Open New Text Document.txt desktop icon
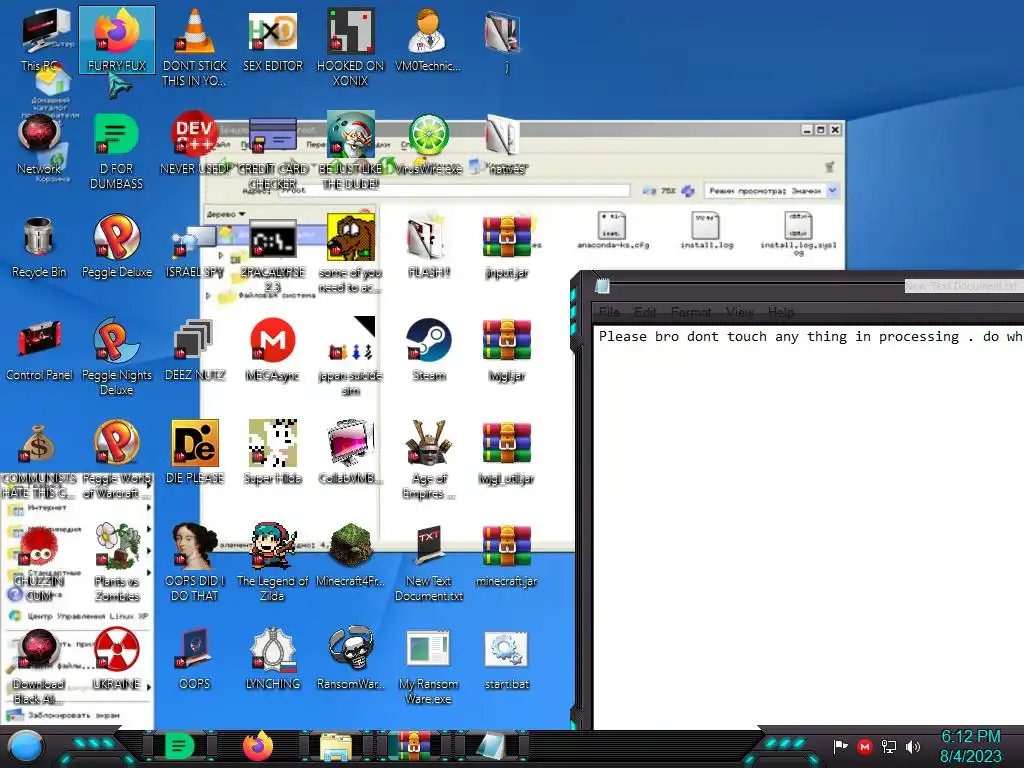Screen dimensions: 1024x768 tap(429, 562)
